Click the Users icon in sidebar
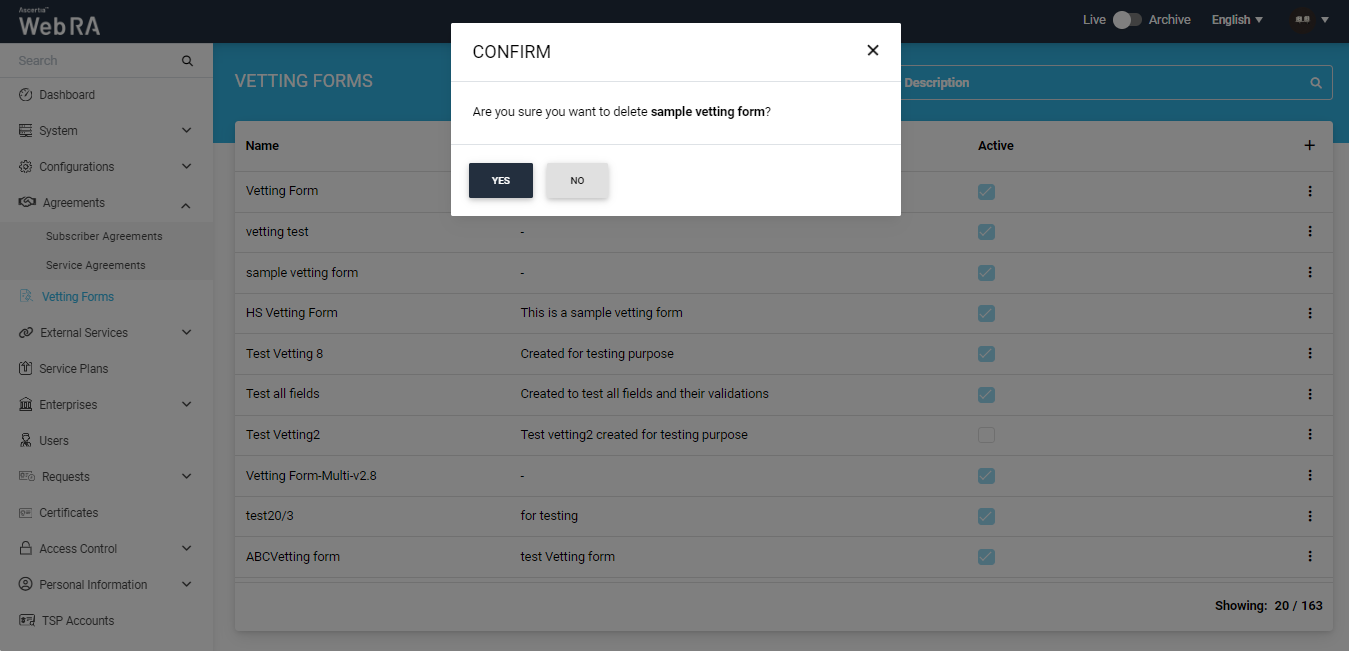This screenshot has height=651, width=1349. [26, 441]
